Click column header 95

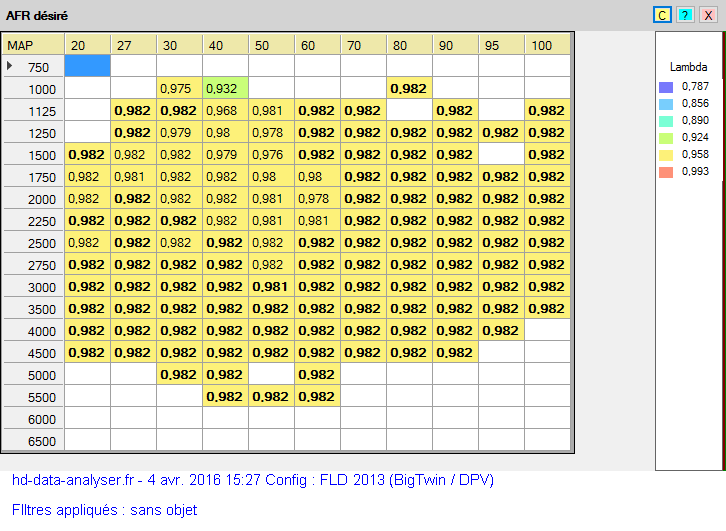click(501, 44)
